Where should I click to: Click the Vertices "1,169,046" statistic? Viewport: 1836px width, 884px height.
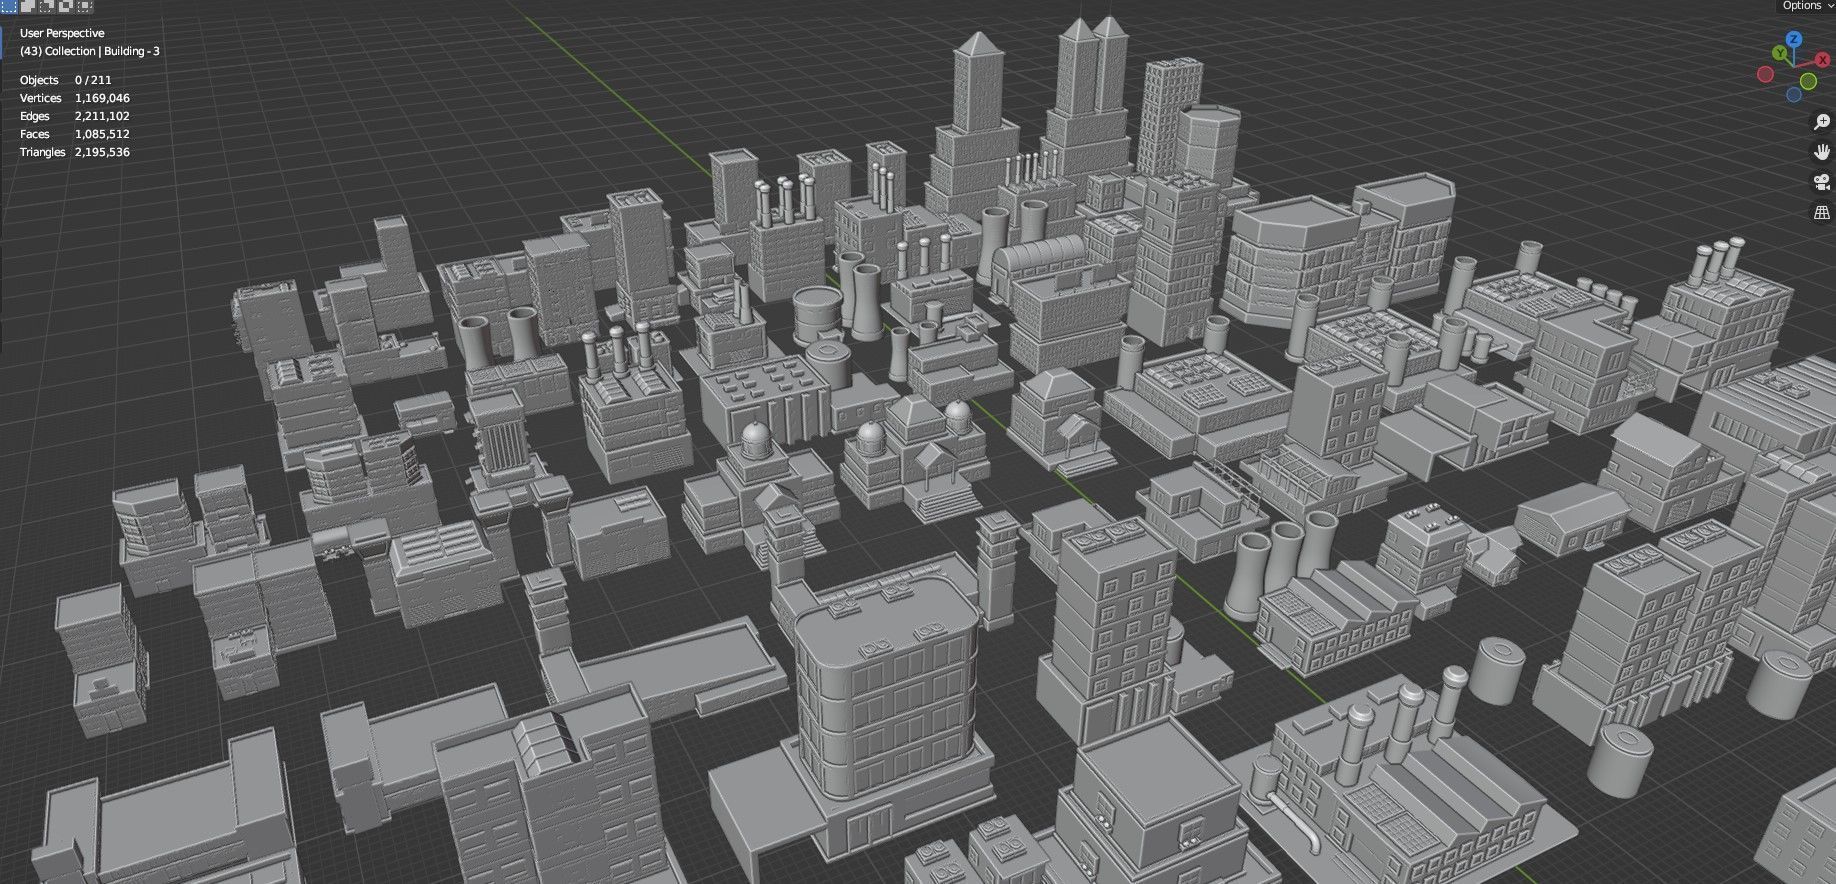click(x=102, y=98)
